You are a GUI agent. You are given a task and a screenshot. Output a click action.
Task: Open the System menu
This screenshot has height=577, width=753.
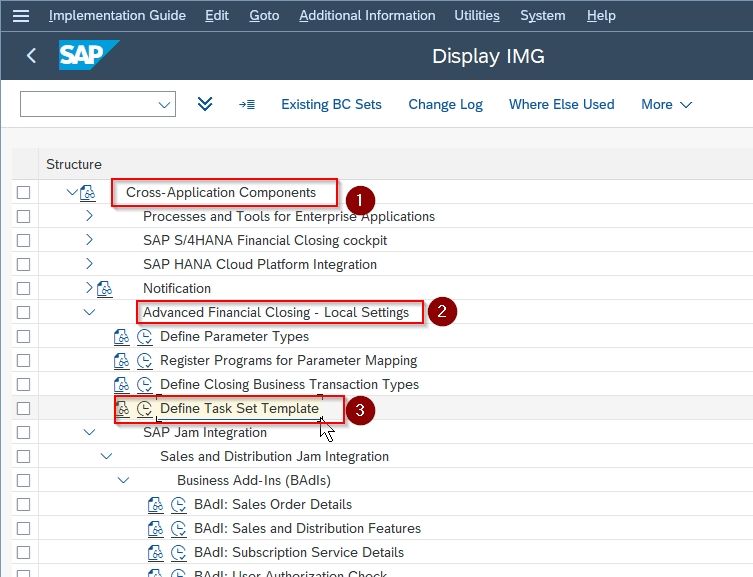pyautogui.click(x=543, y=15)
